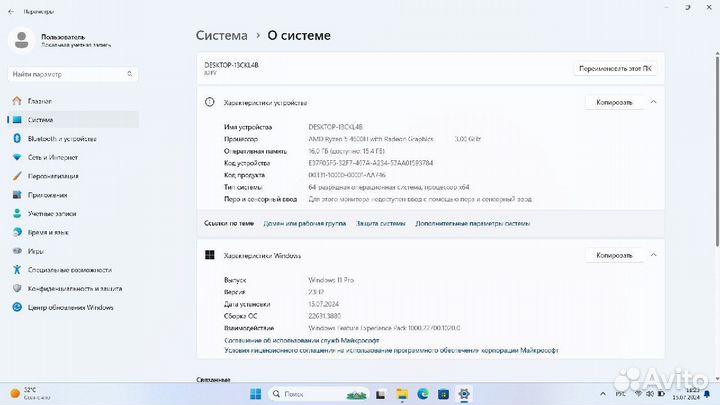This screenshot has height=405, width=720.
Task: Collapse Характеристики устройства section chevron
Action: (653, 102)
